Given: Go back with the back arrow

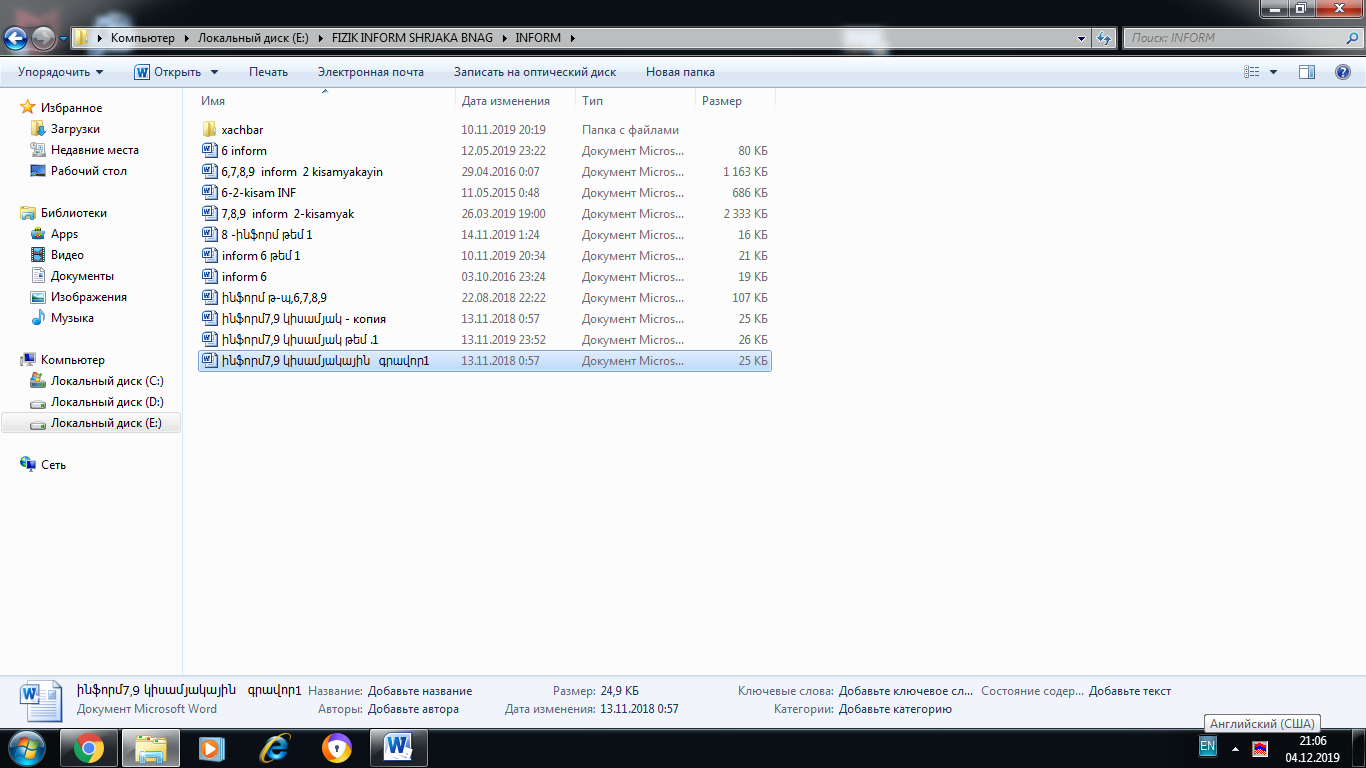Looking at the screenshot, I should (x=16, y=38).
